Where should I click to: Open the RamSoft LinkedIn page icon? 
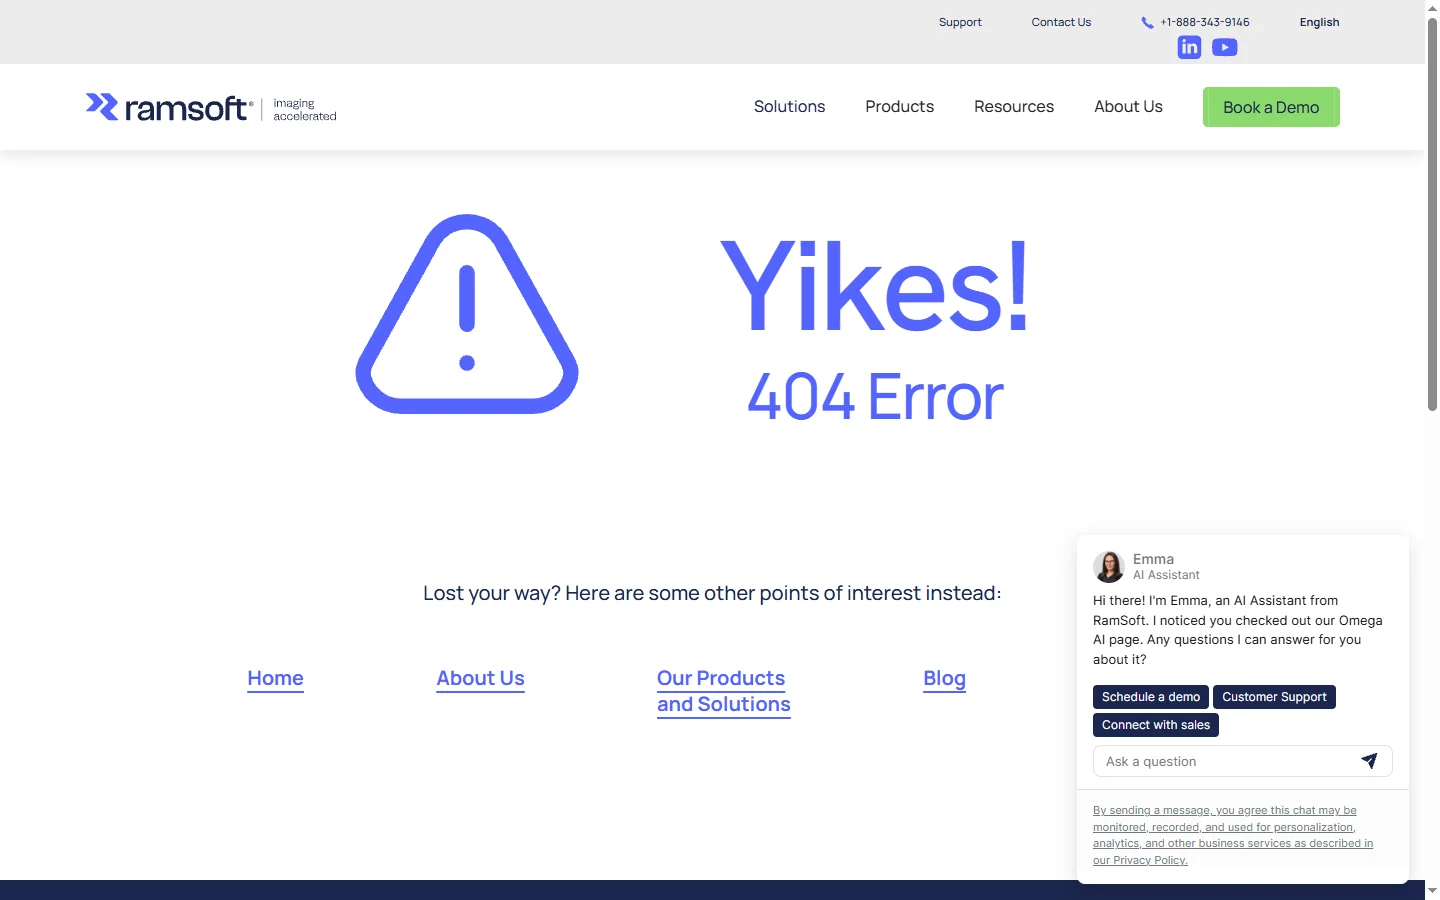click(x=1189, y=47)
